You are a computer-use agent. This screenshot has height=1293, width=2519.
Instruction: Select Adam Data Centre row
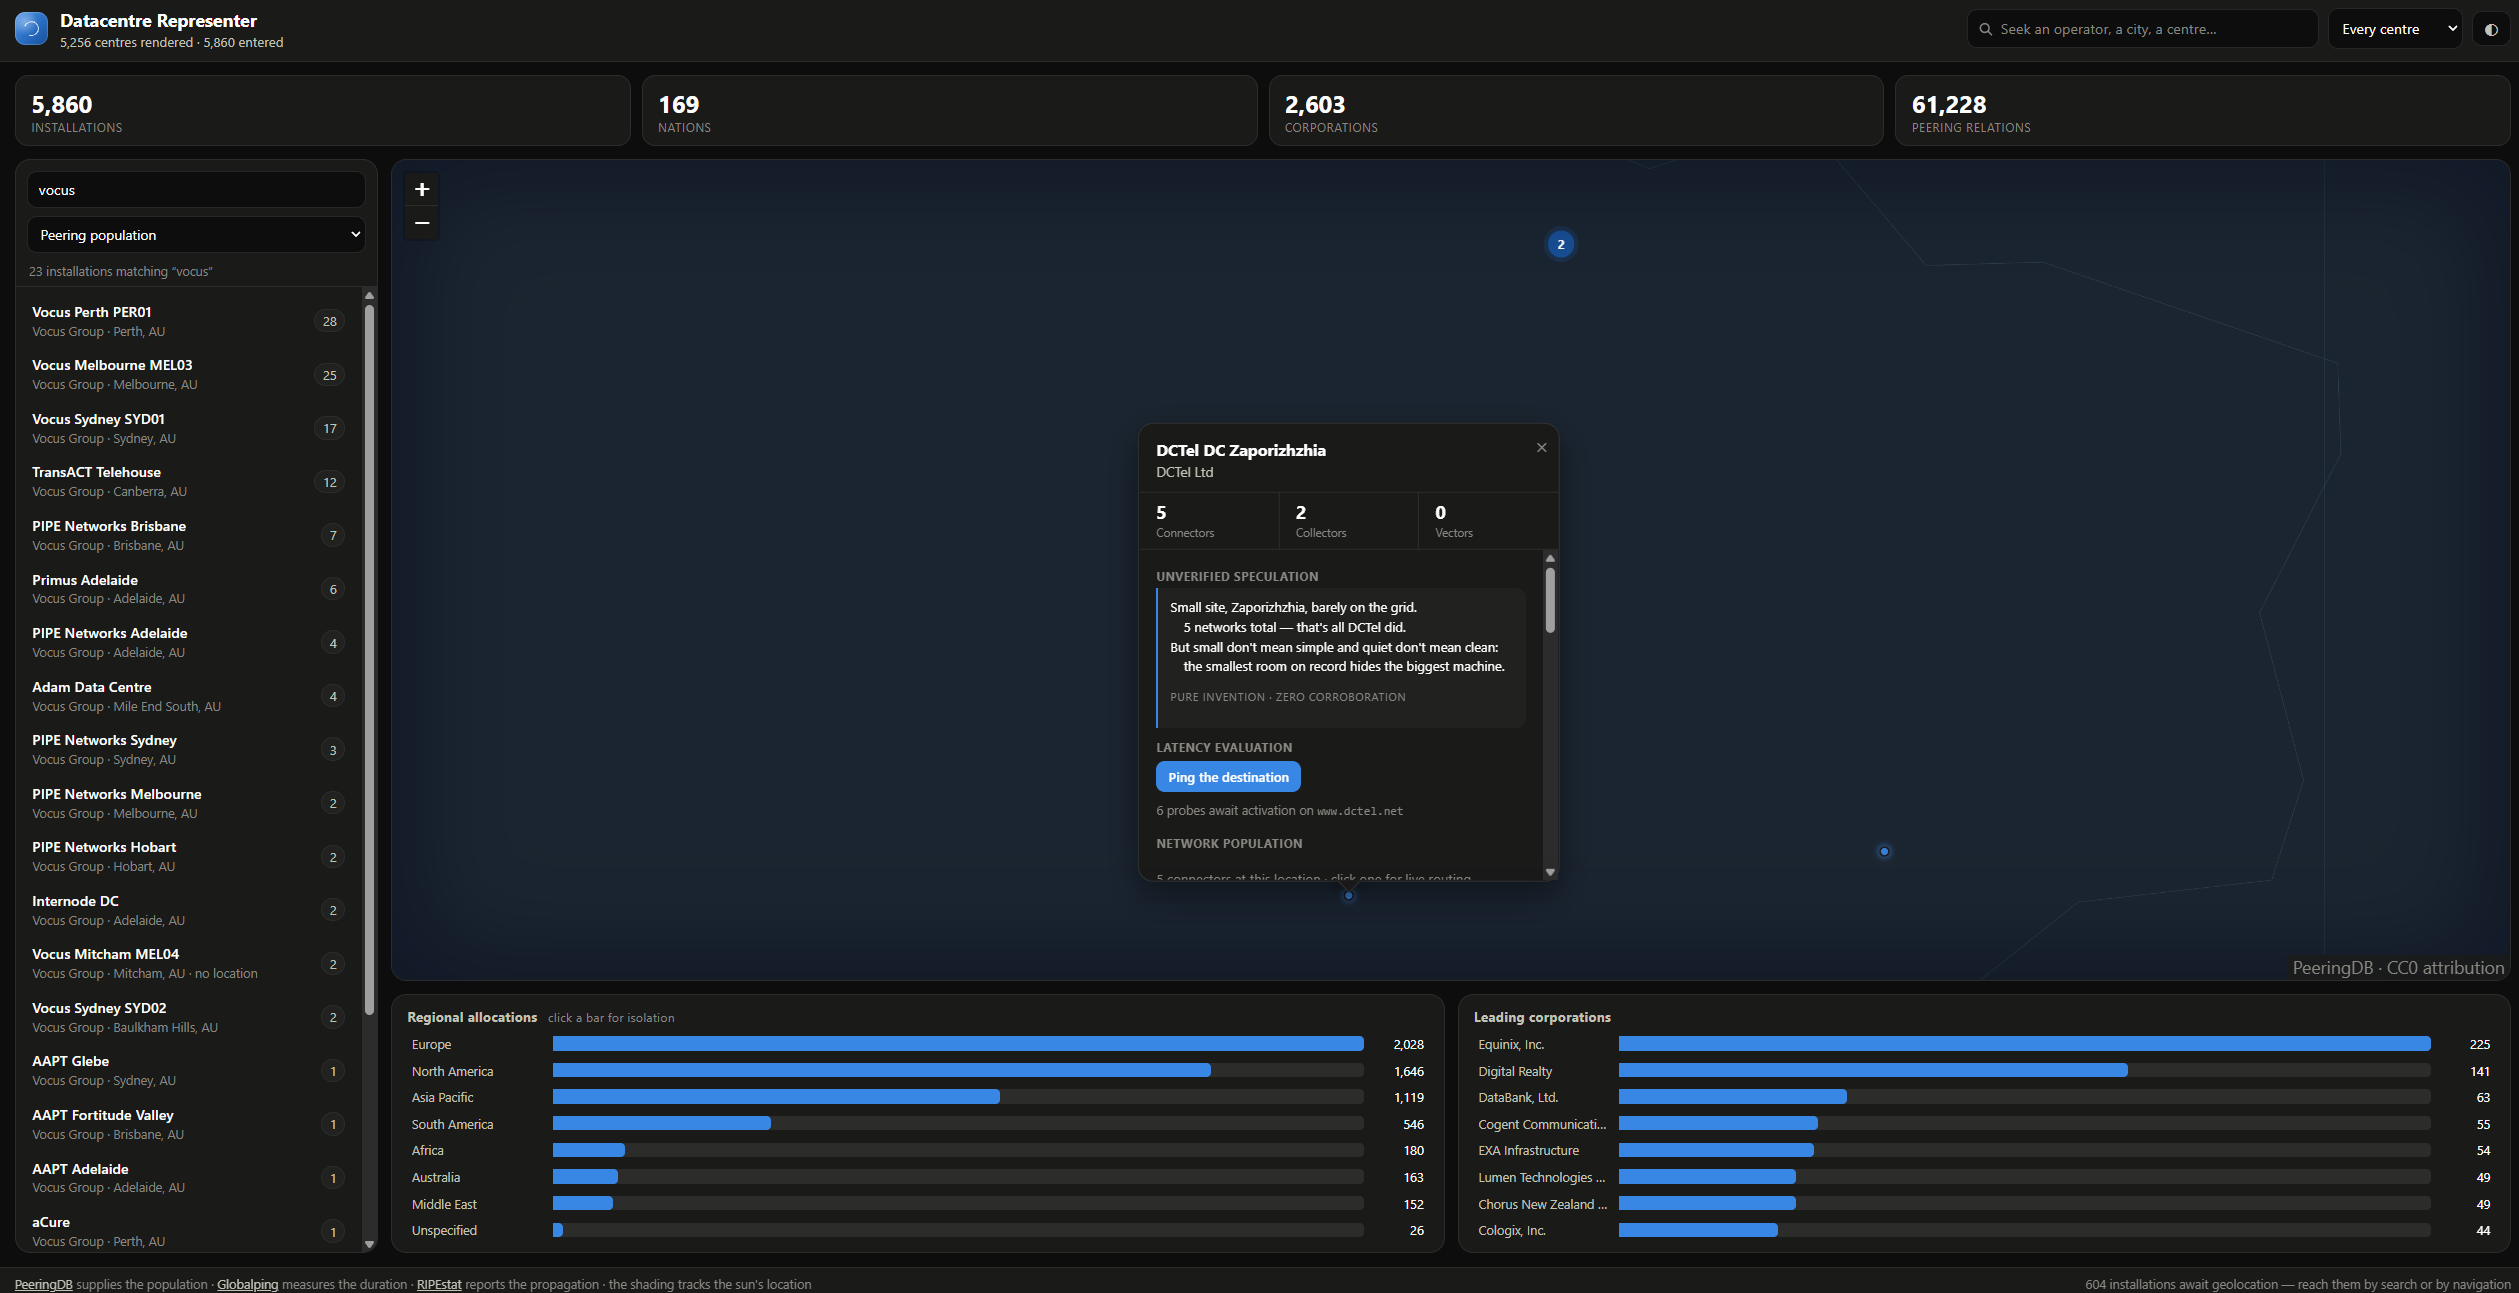[x=189, y=696]
